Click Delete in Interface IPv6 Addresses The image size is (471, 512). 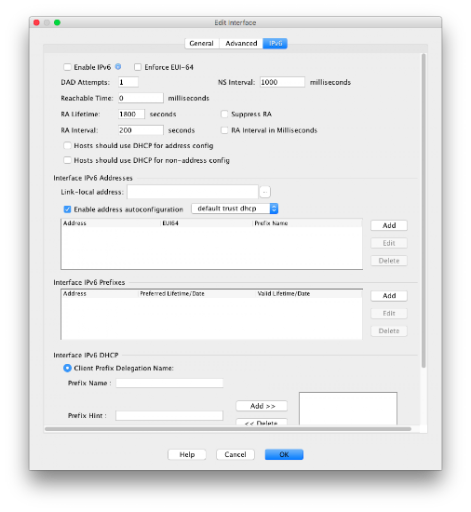[389, 261]
